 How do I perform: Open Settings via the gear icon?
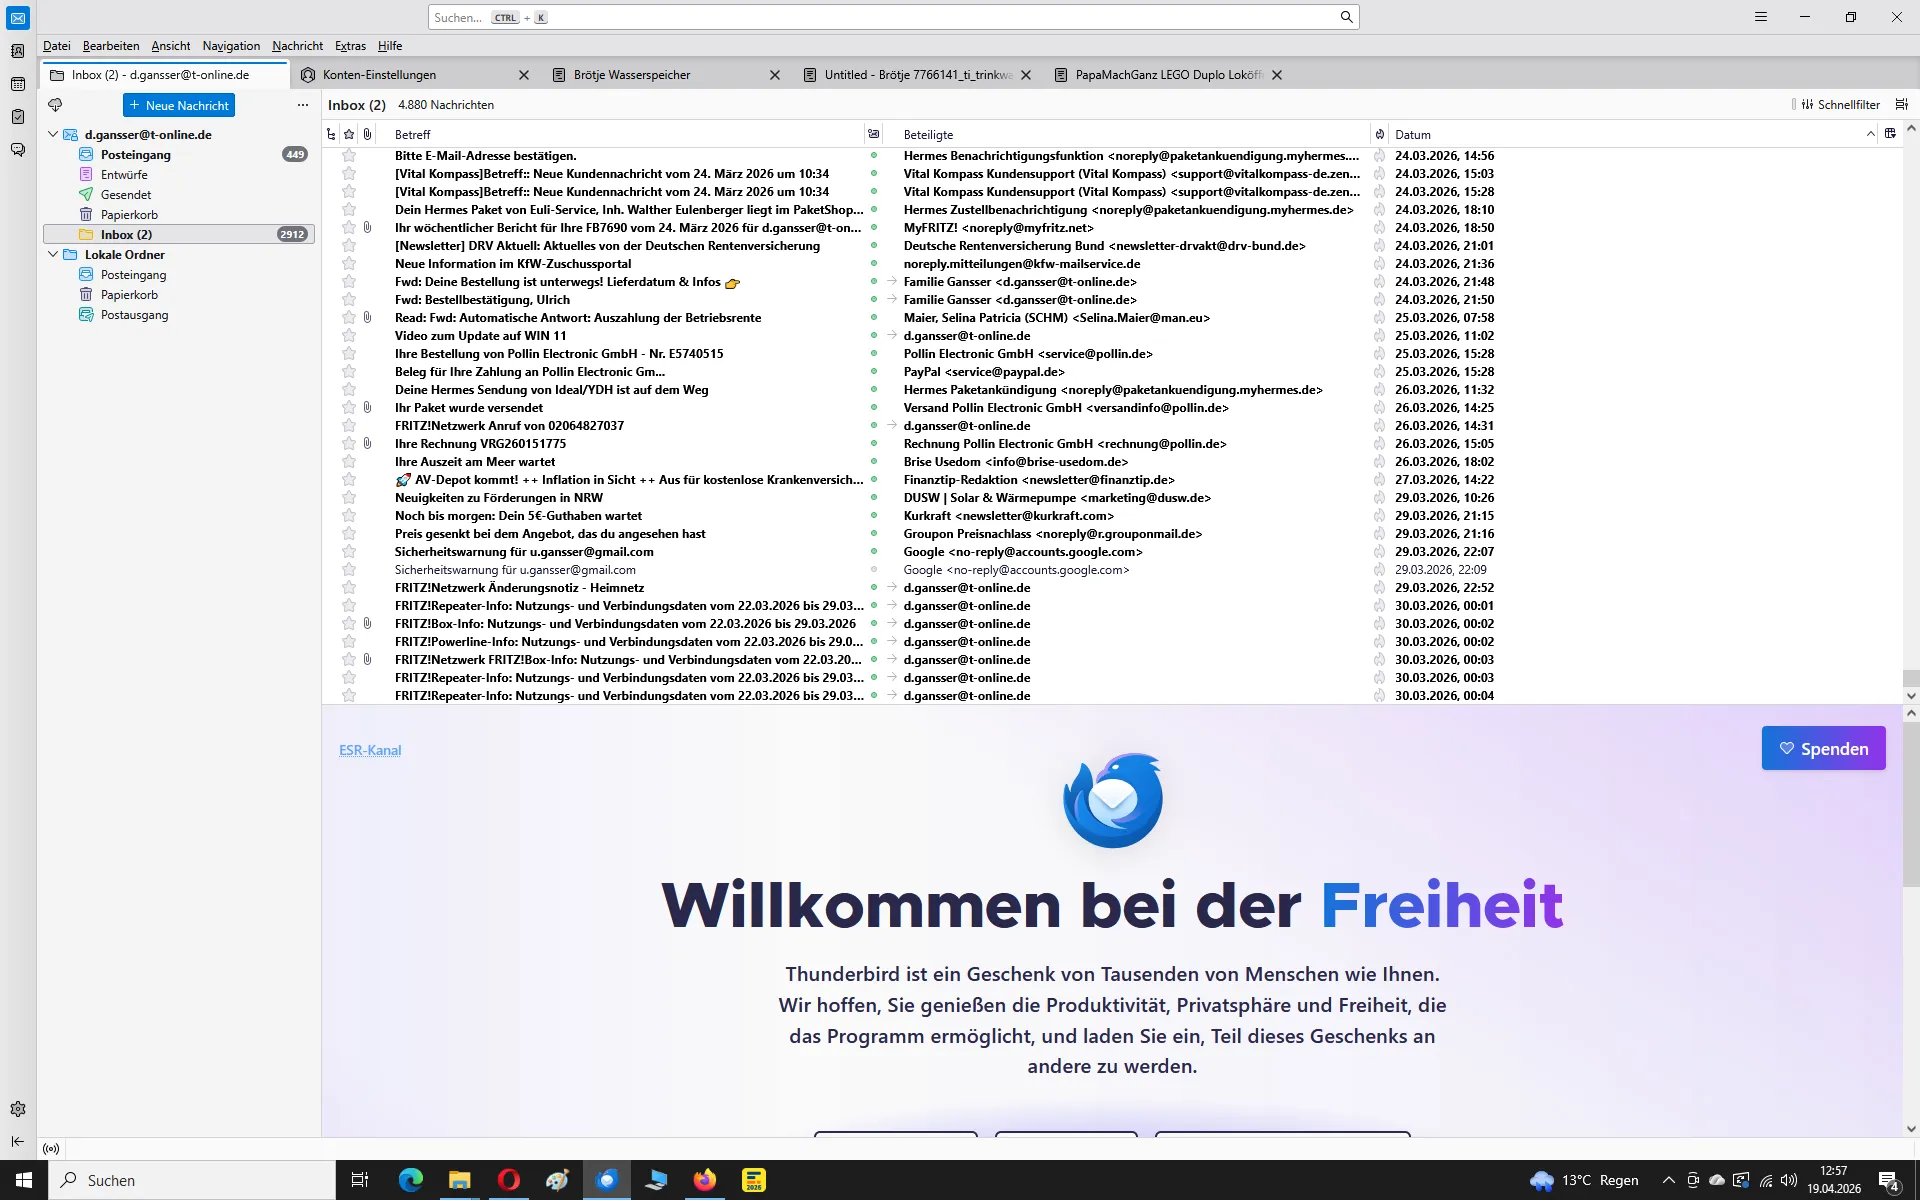18,1109
